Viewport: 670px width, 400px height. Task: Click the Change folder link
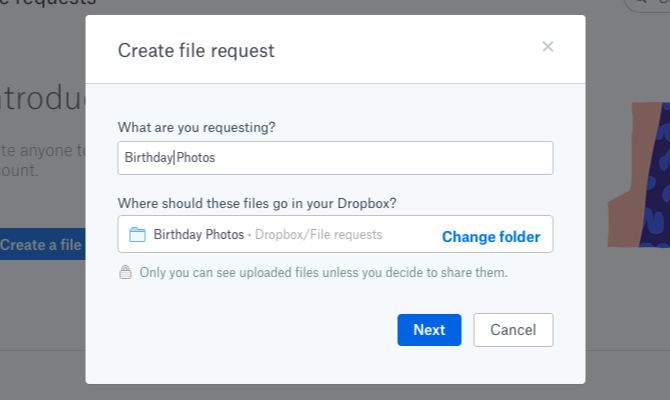(x=491, y=236)
